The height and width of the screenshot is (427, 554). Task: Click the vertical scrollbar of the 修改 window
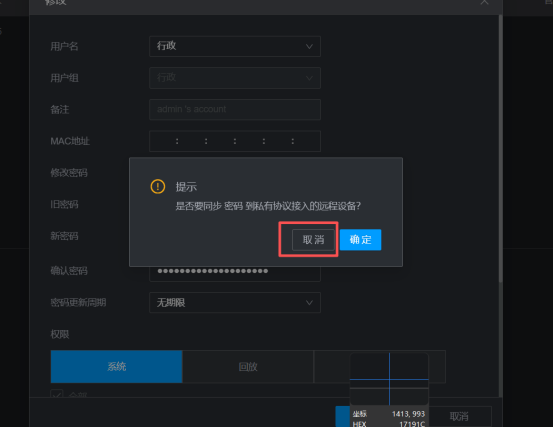coord(500,148)
